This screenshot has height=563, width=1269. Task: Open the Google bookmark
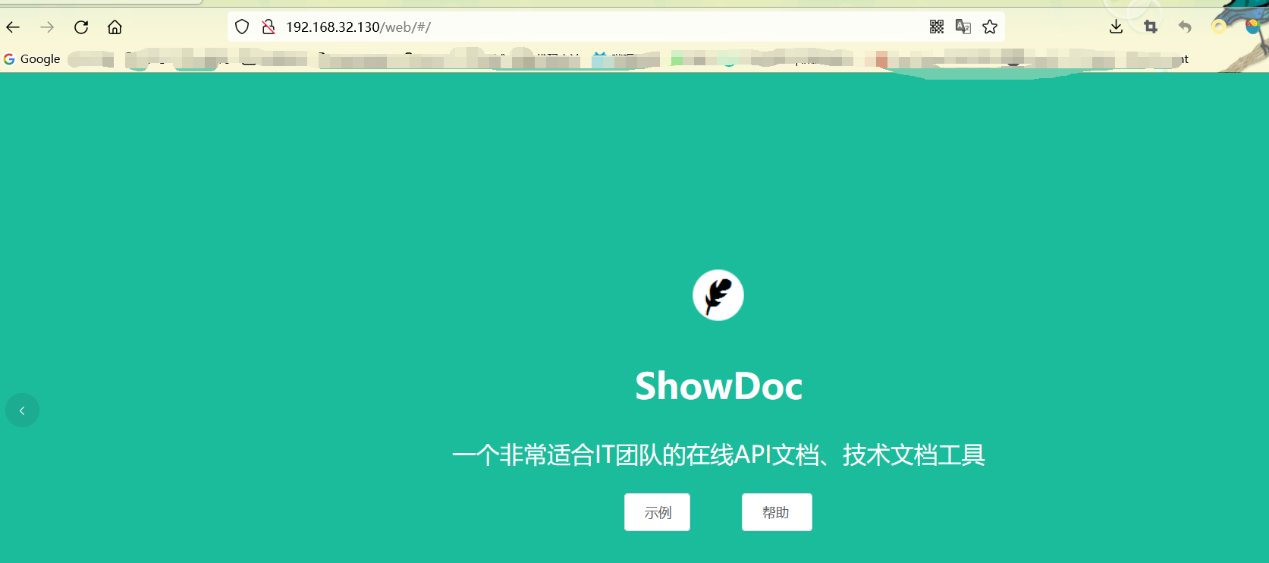[x=32, y=59]
